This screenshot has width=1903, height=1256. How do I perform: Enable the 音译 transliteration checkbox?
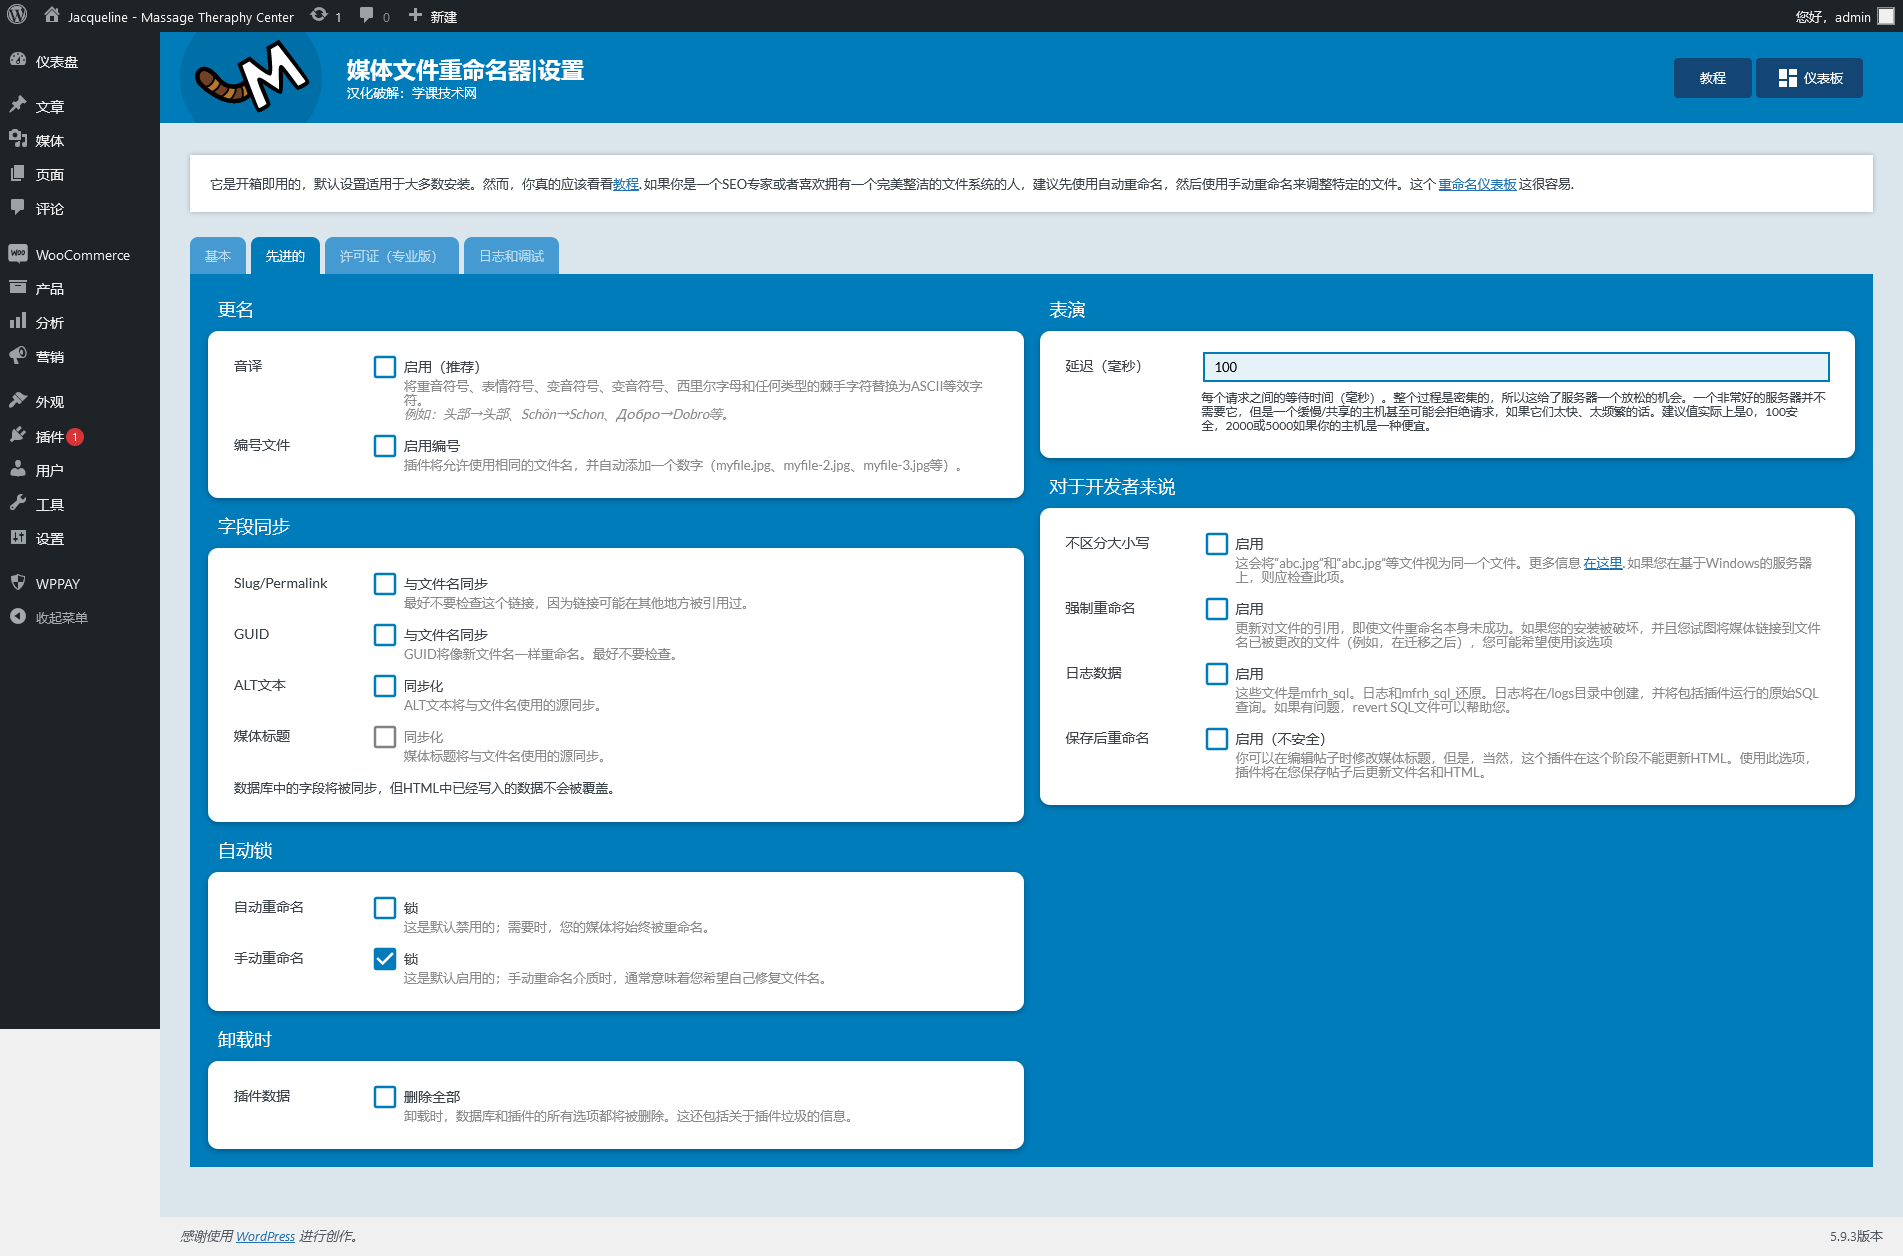(x=385, y=367)
